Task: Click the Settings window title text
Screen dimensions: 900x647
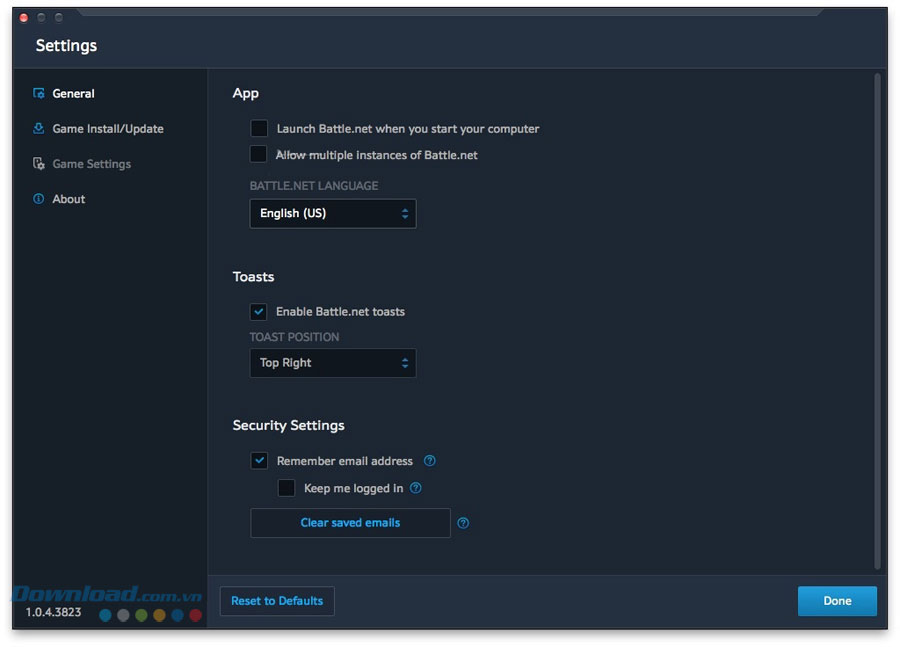Action: click(66, 46)
